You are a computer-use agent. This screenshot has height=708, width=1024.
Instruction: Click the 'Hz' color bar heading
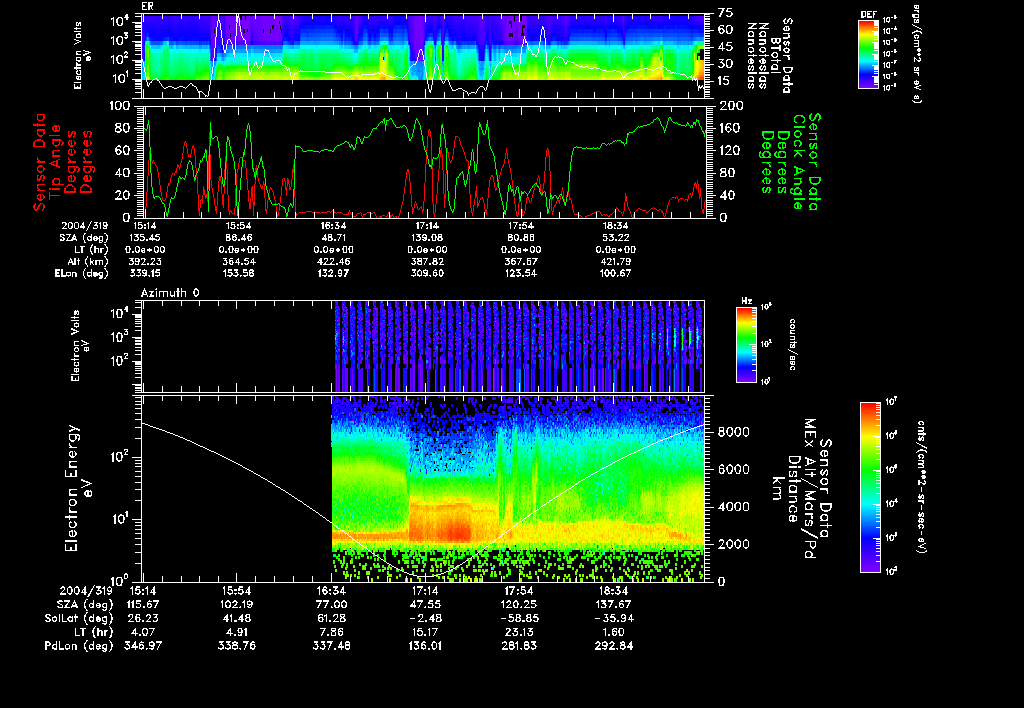(746, 301)
